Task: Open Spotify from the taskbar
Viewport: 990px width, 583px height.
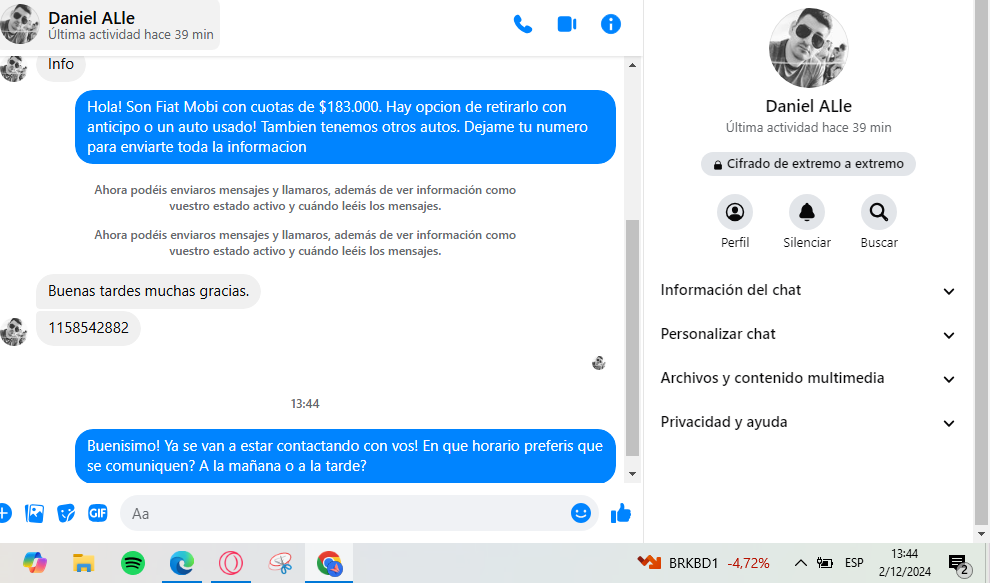Action: pyautogui.click(x=133, y=563)
